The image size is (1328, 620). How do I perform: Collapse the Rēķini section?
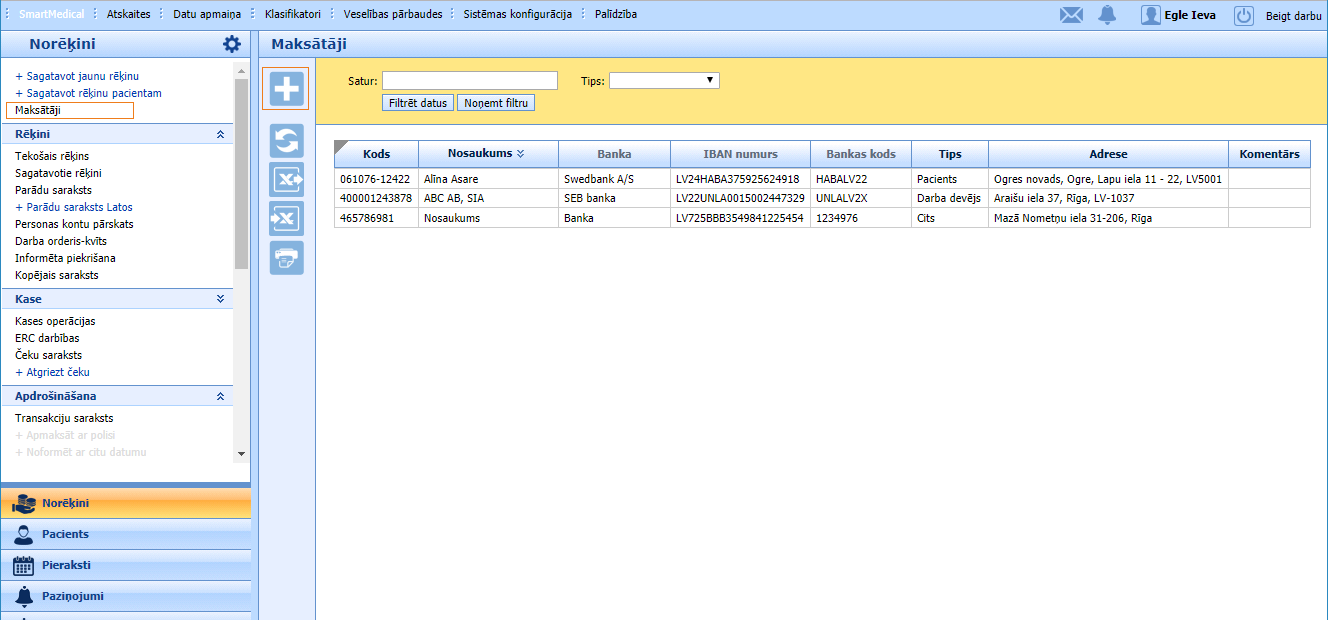pyautogui.click(x=220, y=134)
